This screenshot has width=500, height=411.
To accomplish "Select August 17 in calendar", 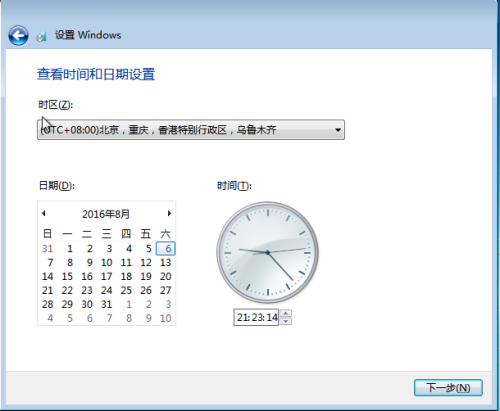I will point(106,276).
